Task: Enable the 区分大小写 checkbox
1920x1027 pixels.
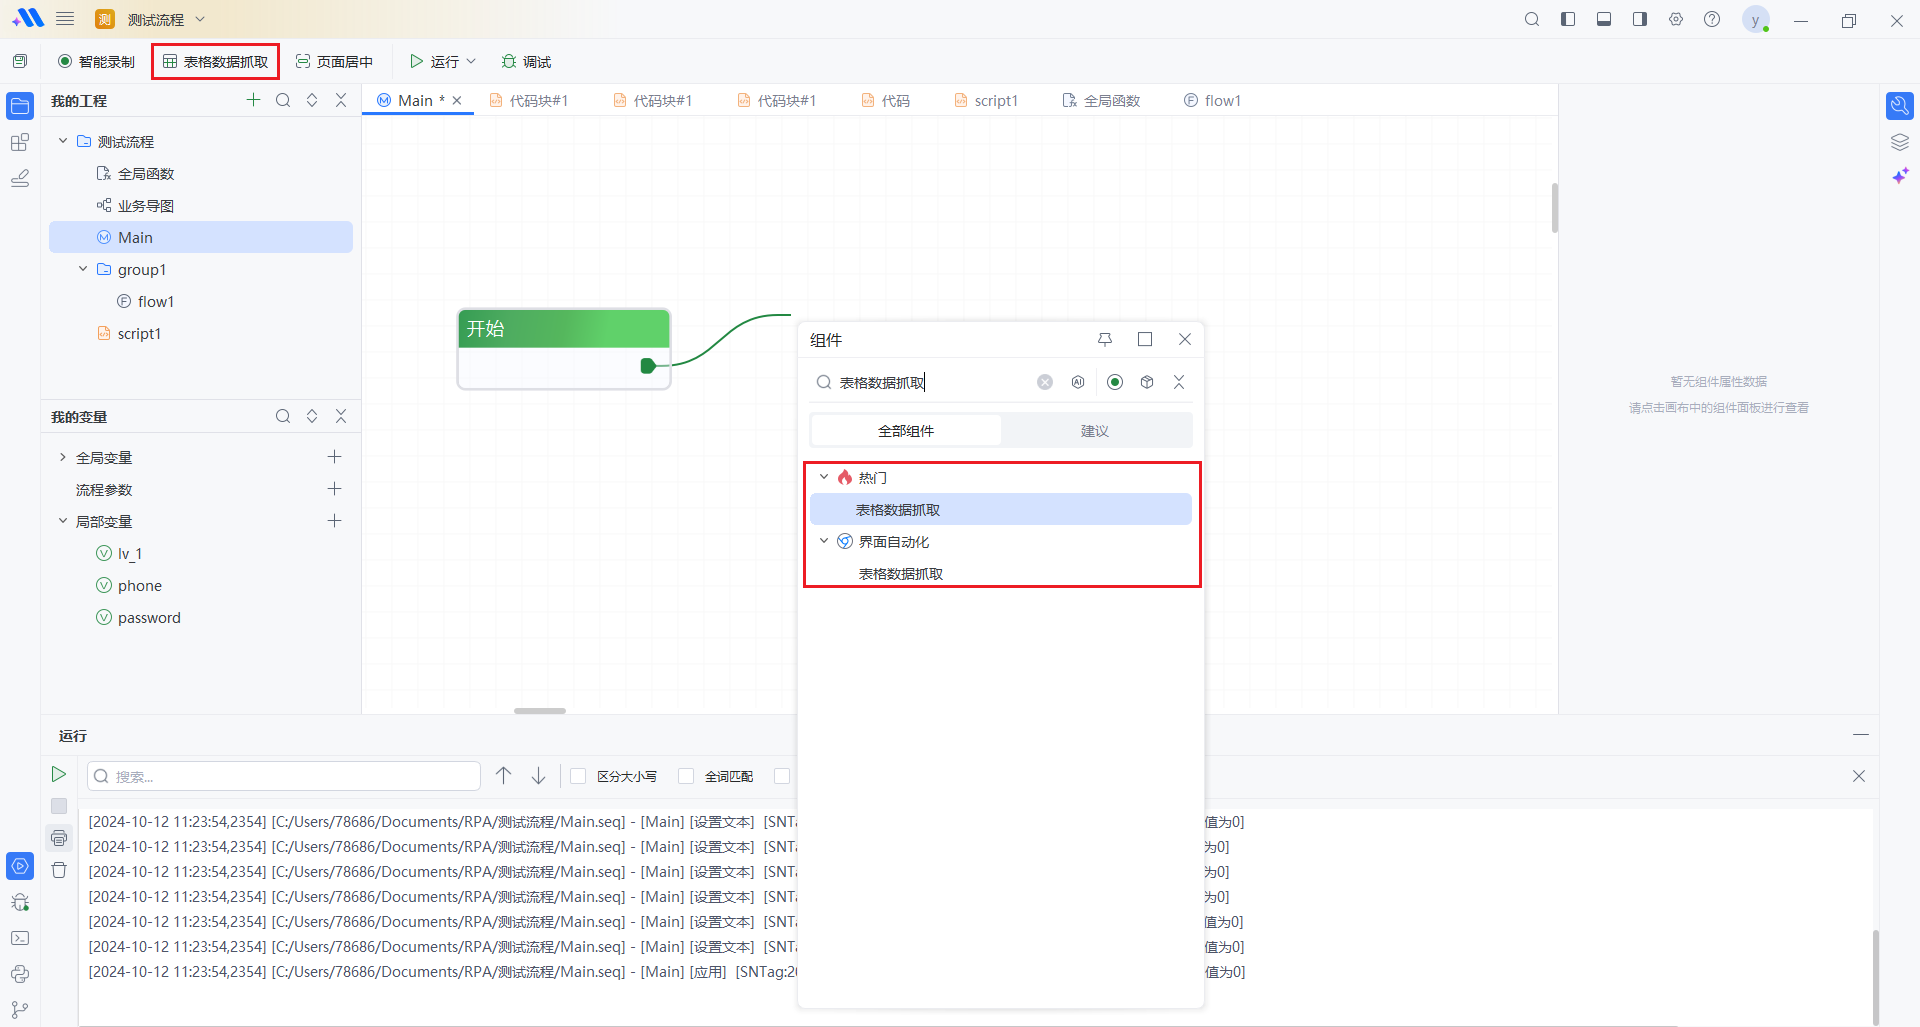Action: 578,776
